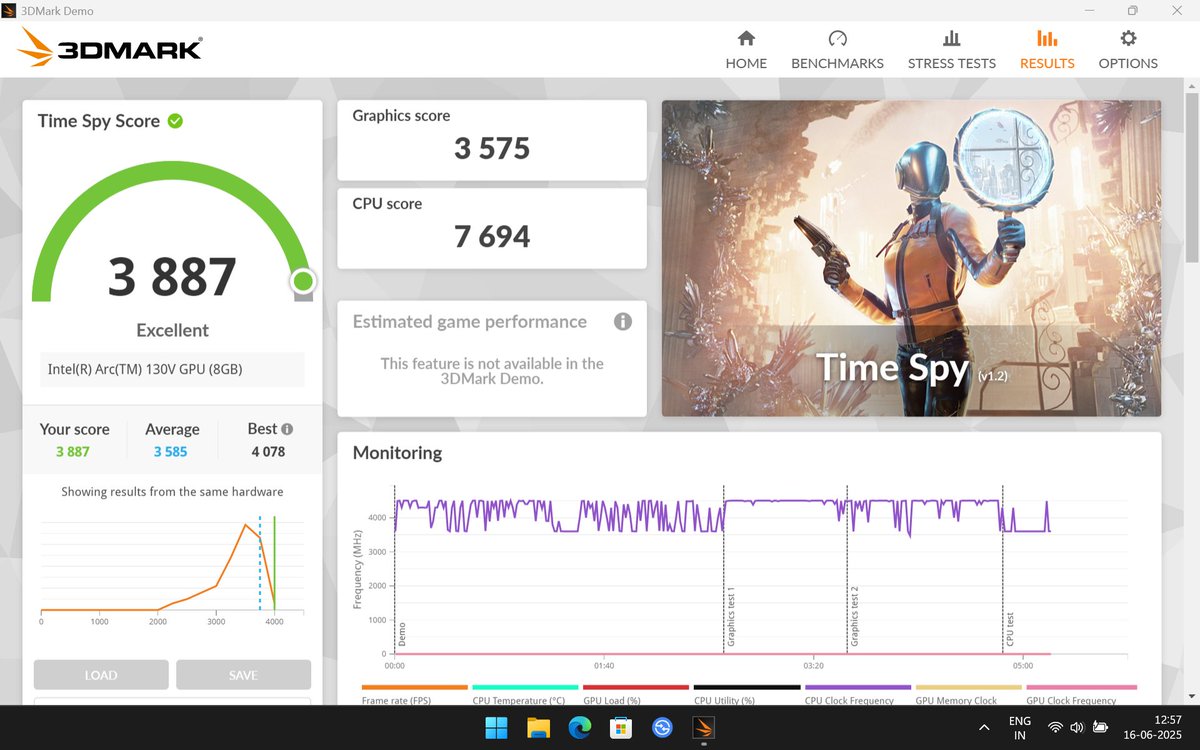This screenshot has width=1200, height=750.
Task: Click the GPU Load (%) legend color bar
Action: [x=636, y=688]
